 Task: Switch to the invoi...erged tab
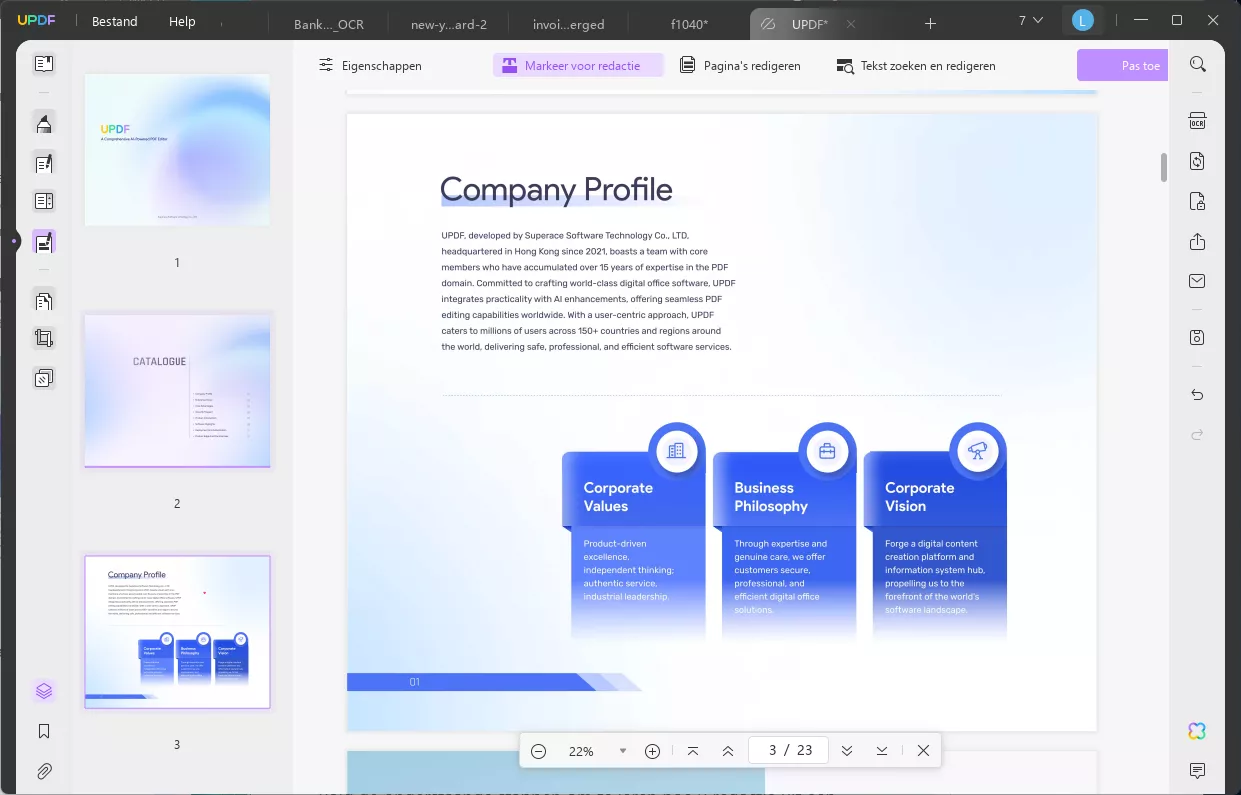tap(569, 24)
